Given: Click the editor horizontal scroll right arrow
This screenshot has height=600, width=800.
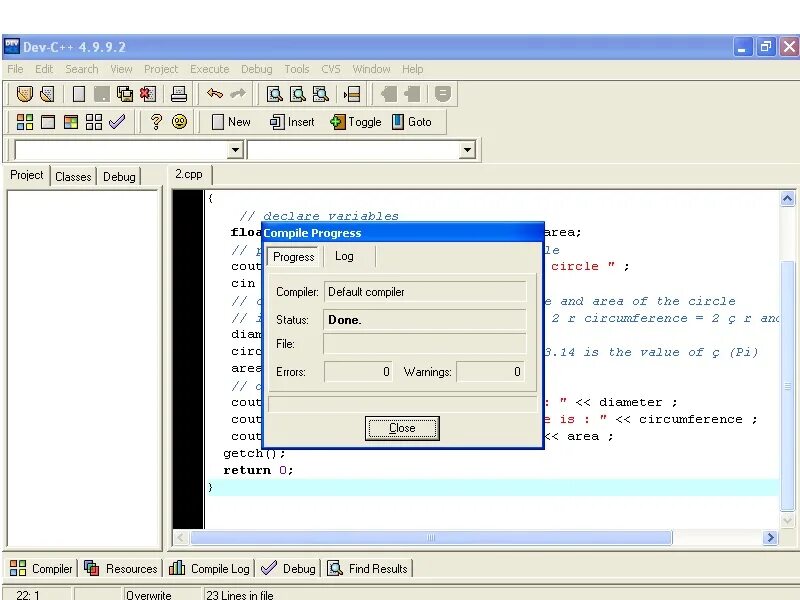Looking at the screenshot, I should [770, 537].
